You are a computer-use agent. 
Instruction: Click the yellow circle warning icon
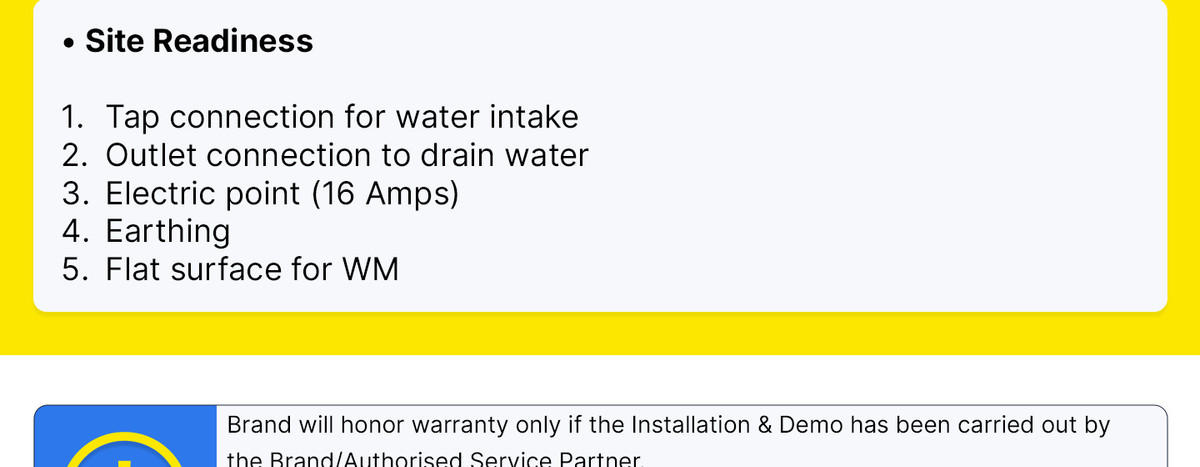[x=125, y=455]
